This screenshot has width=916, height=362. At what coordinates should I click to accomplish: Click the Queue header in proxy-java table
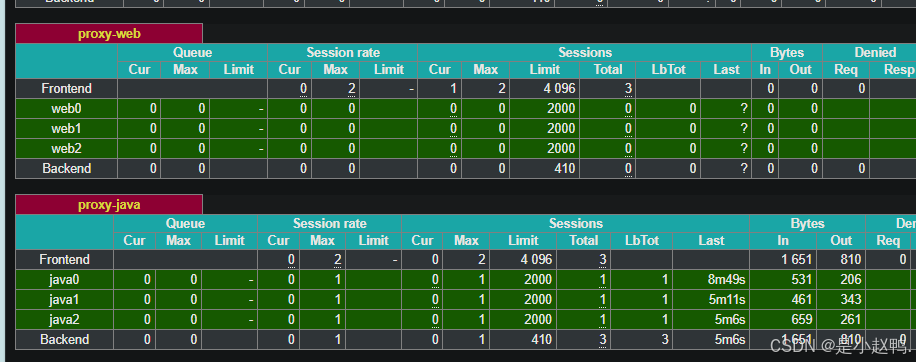[185, 224]
